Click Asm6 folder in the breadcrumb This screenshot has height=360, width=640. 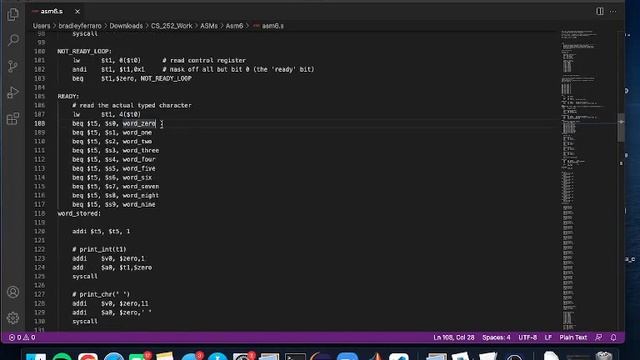click(234, 26)
